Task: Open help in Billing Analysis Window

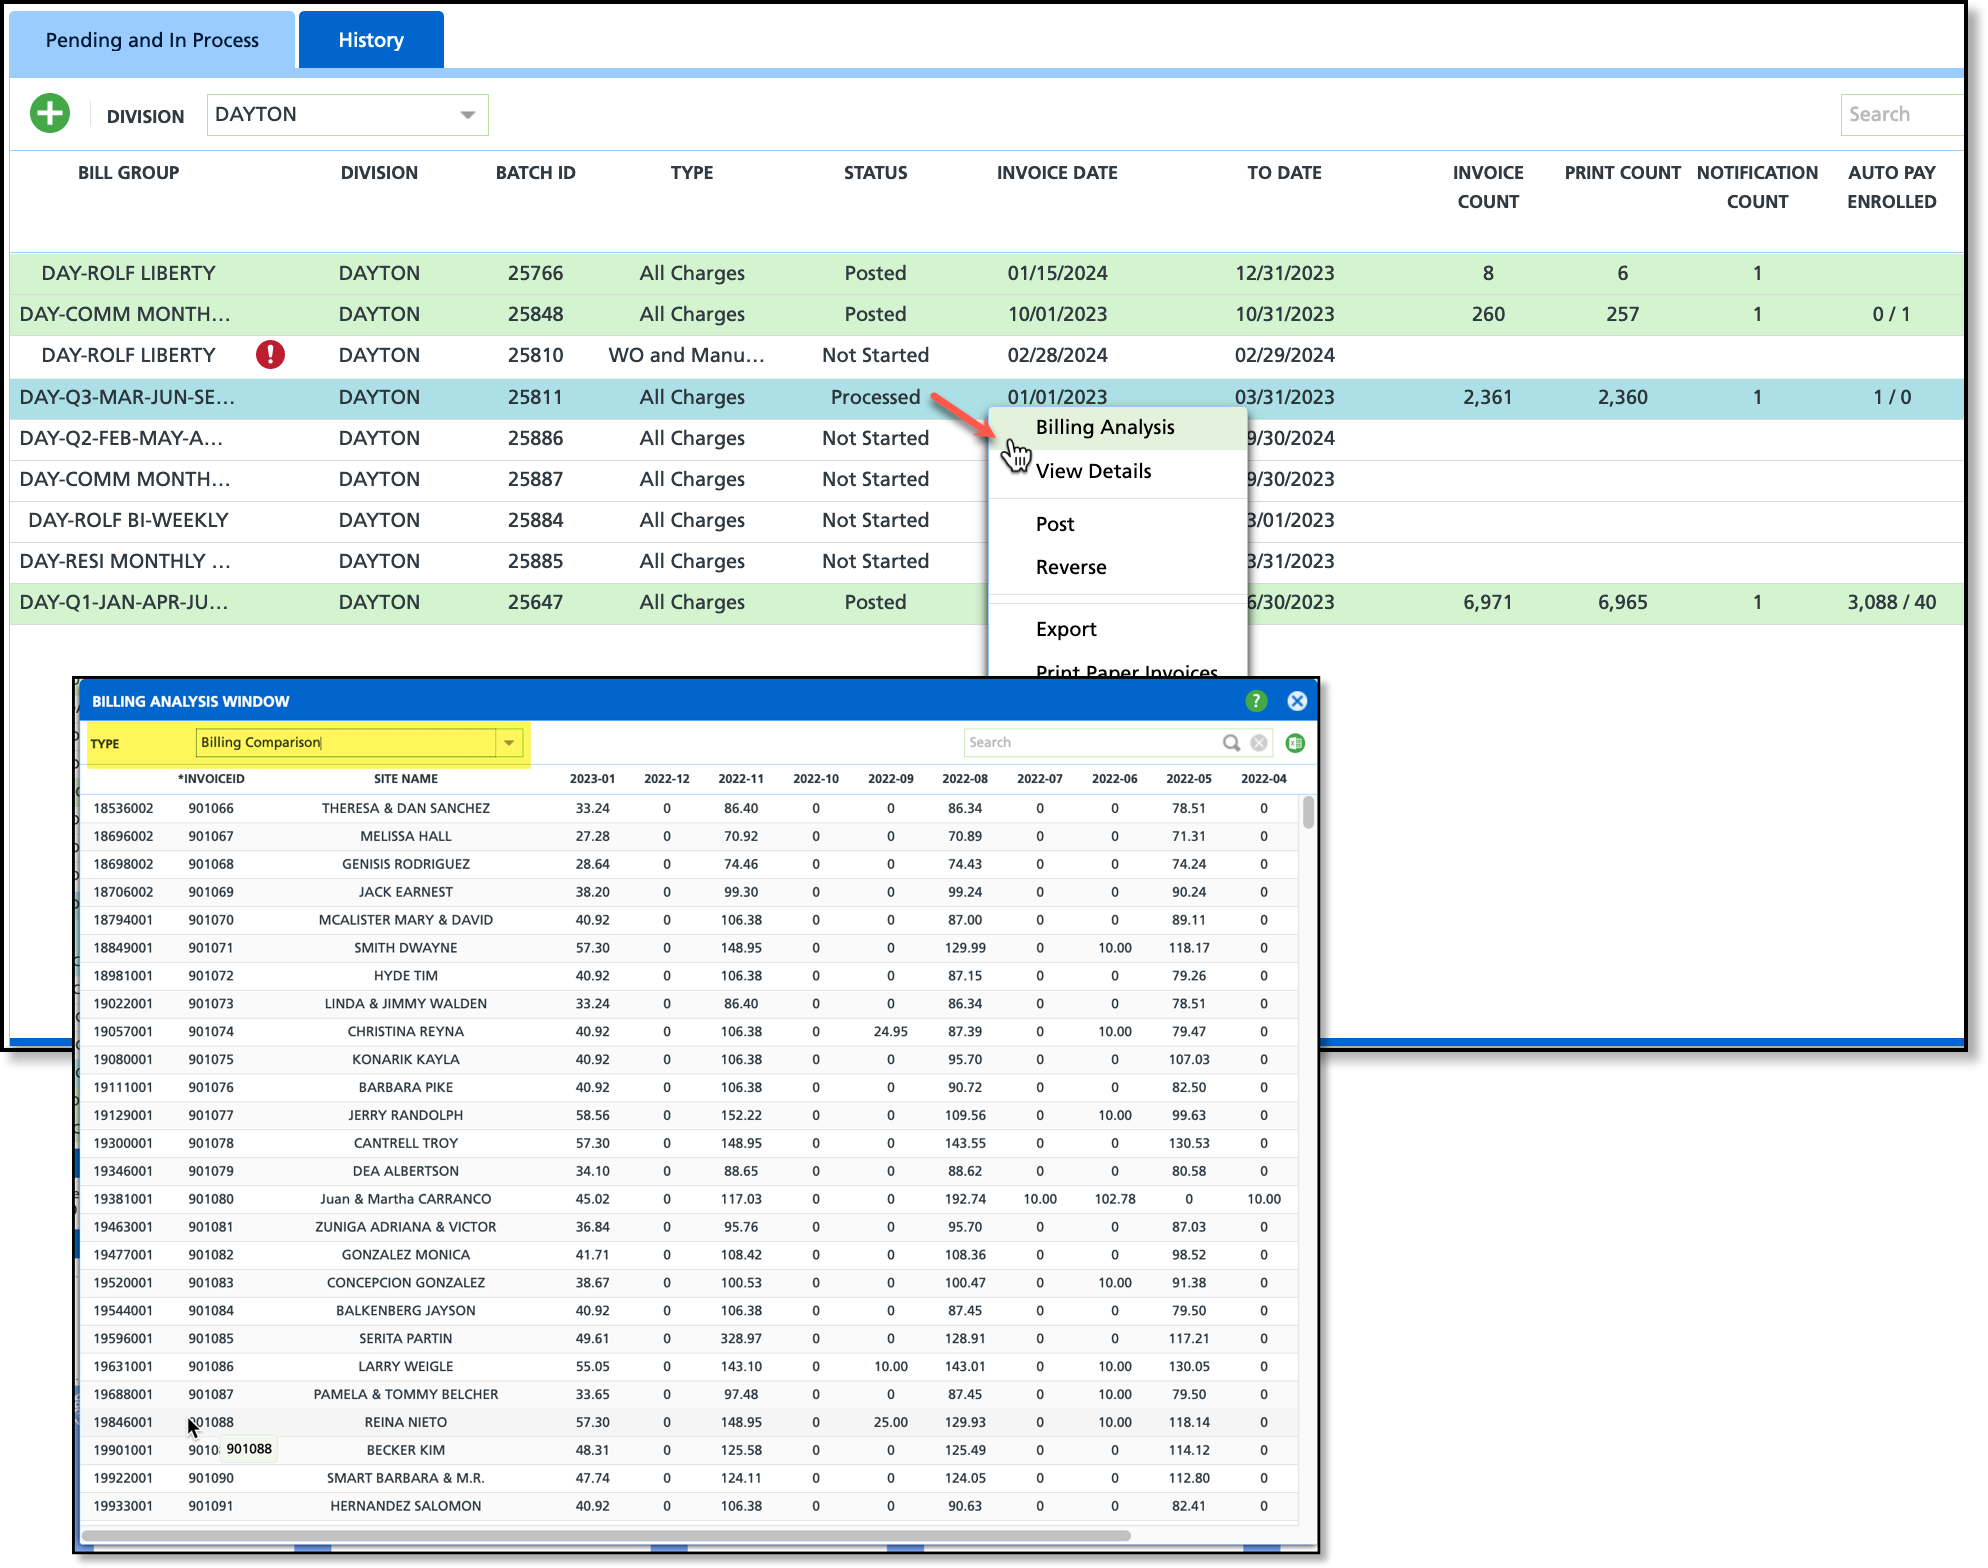Action: point(1256,701)
